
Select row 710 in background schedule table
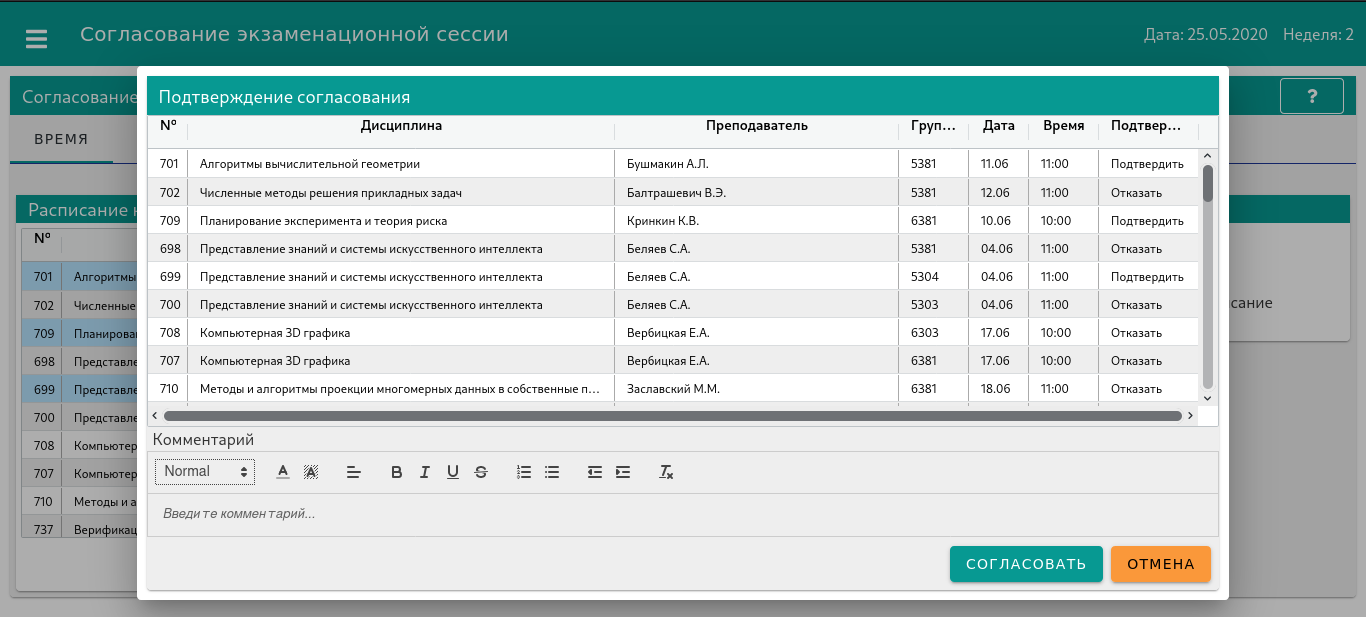point(79,501)
